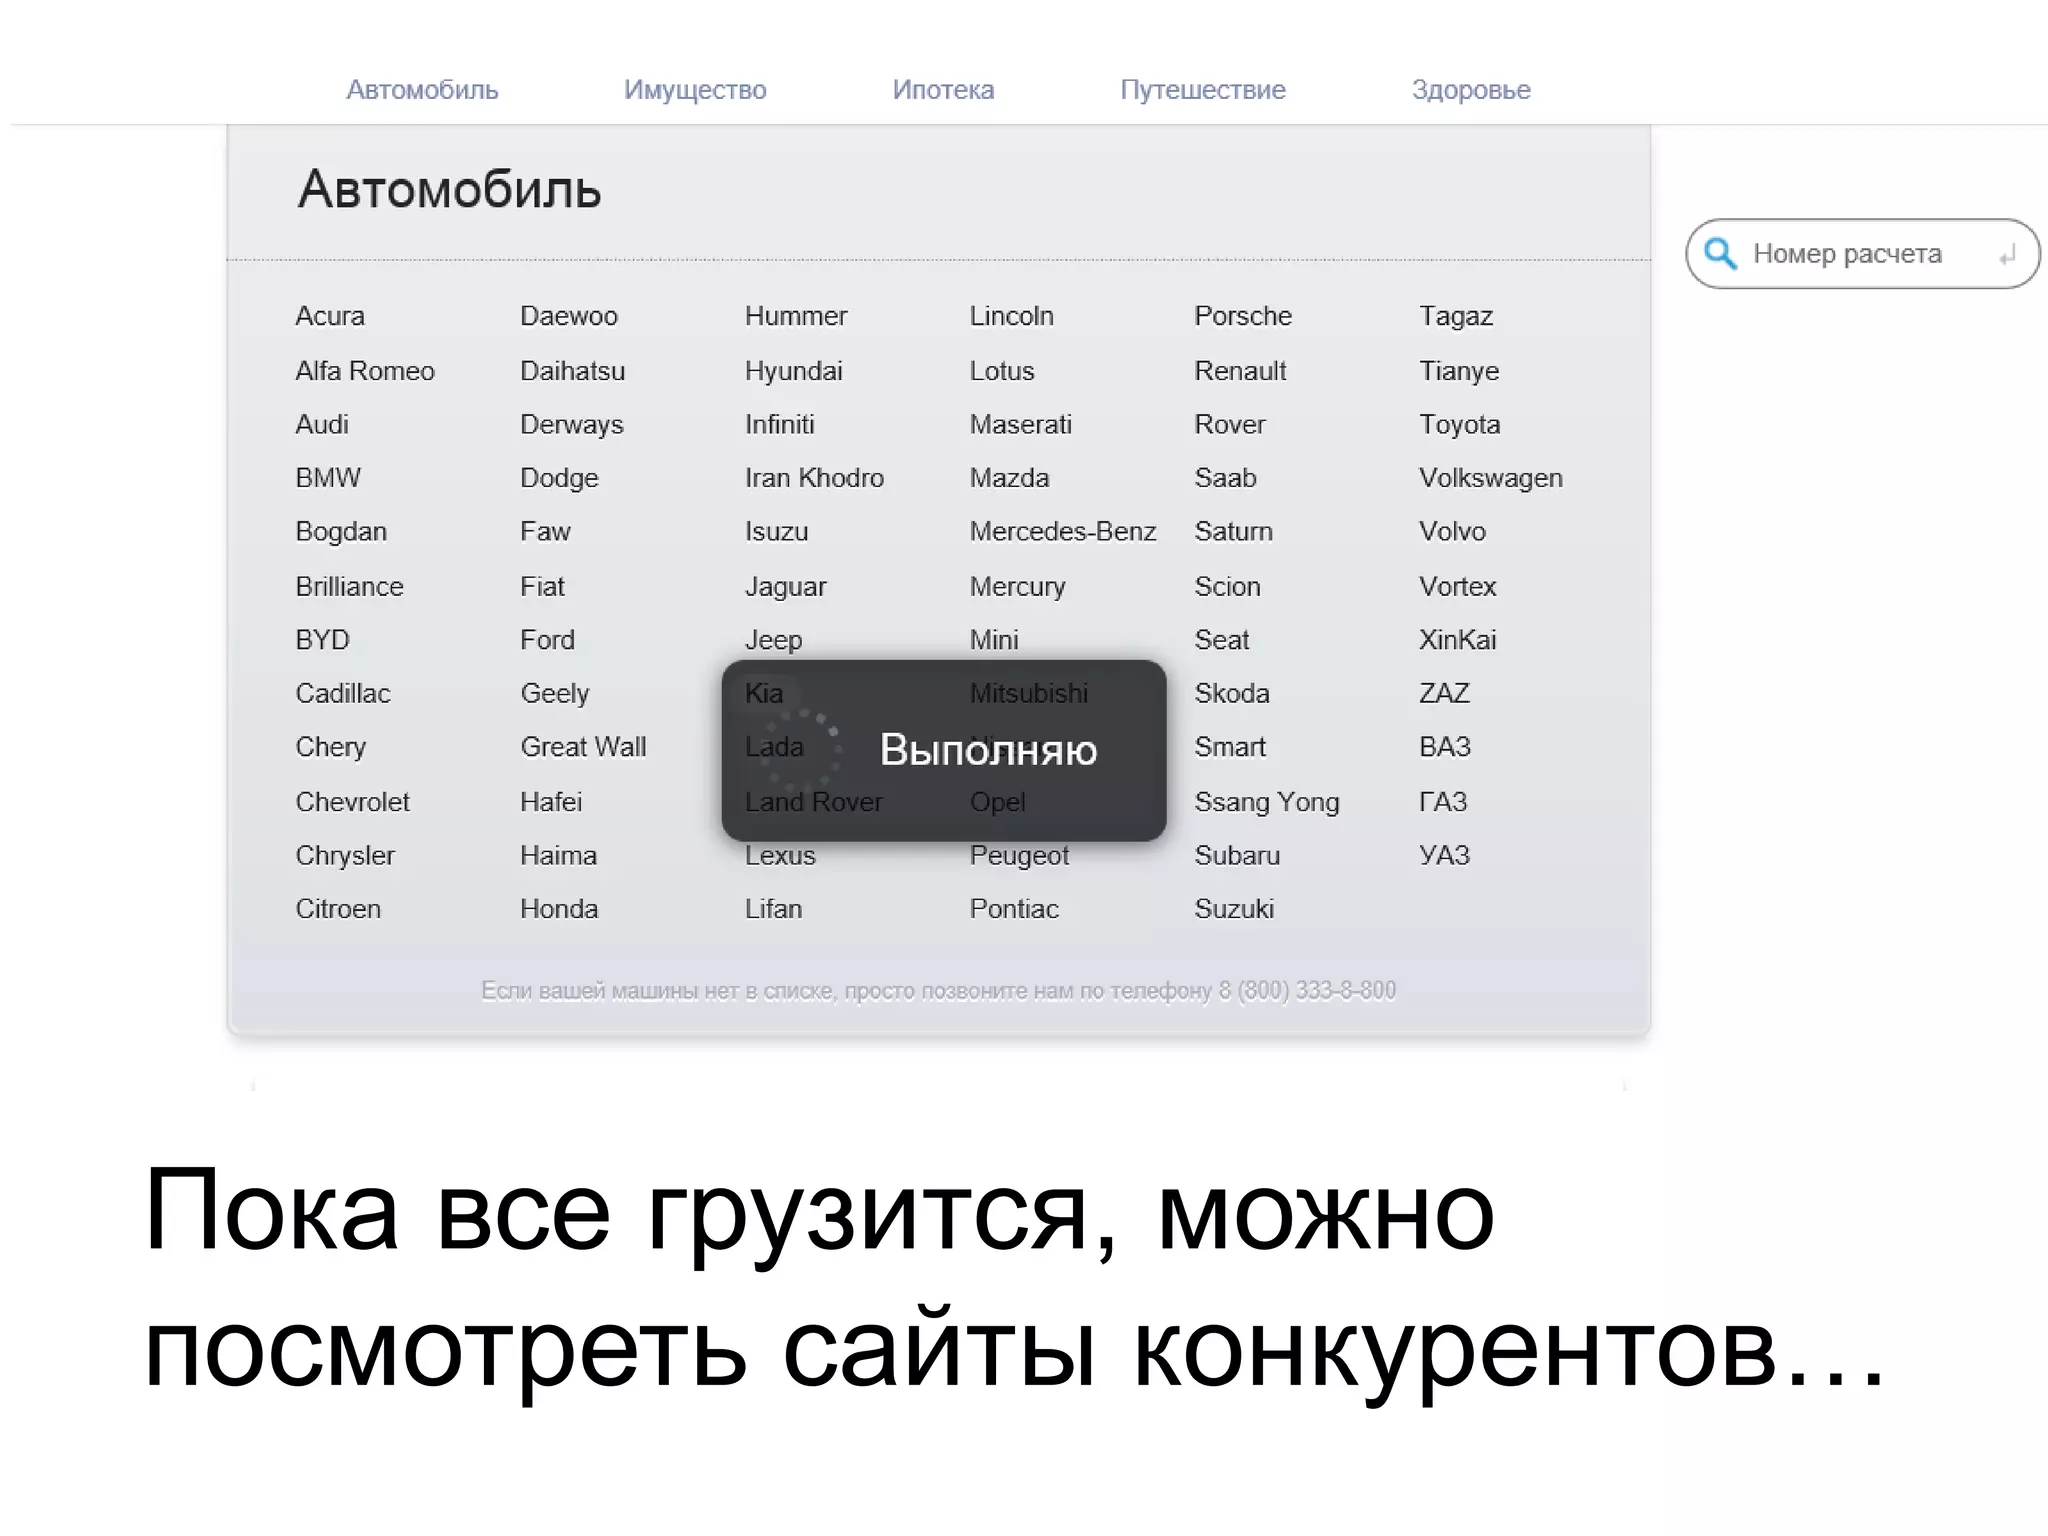The width and height of the screenshot is (2048, 1536).
Task: Choose the Fiat brand
Action: 542,587
